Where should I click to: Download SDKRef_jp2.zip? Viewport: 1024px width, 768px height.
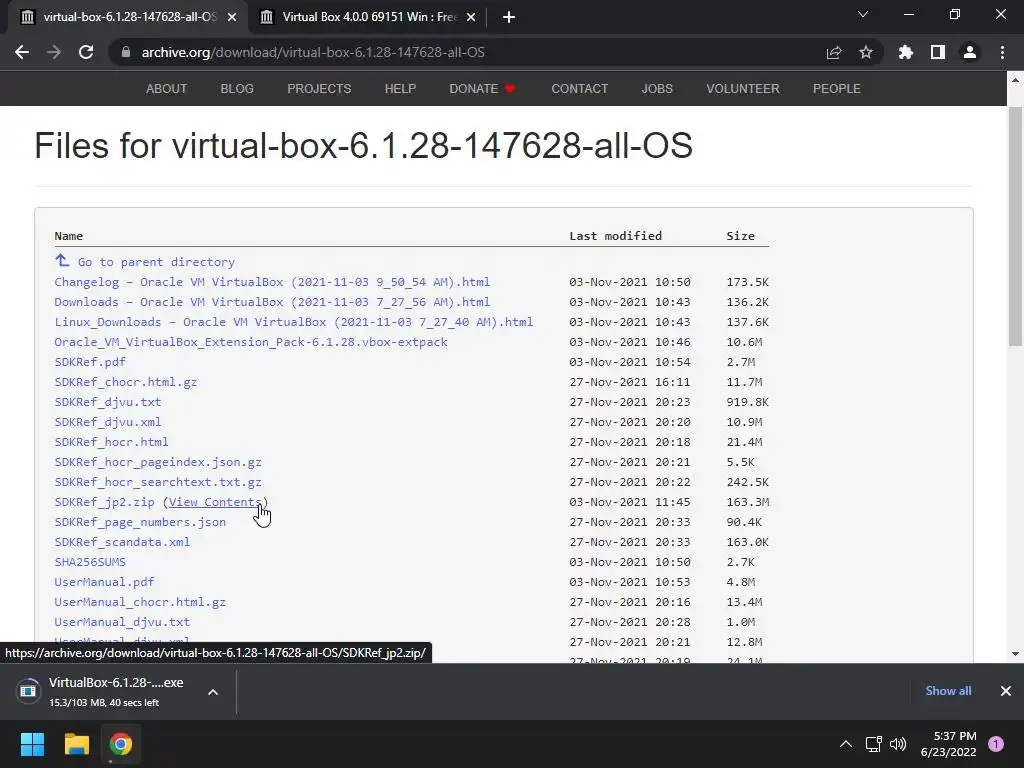click(x=104, y=502)
